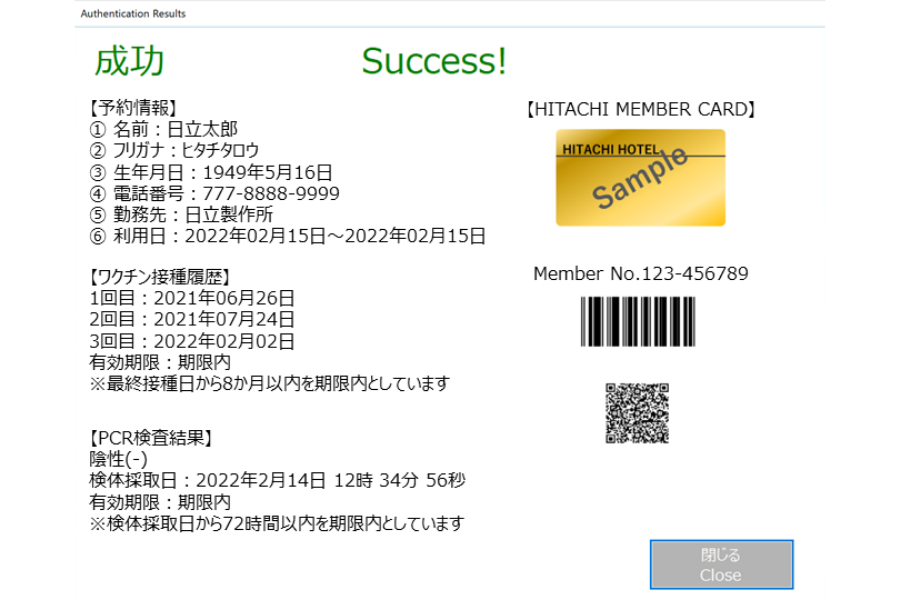Select the name line 名前：日立太郎

(x=164, y=129)
